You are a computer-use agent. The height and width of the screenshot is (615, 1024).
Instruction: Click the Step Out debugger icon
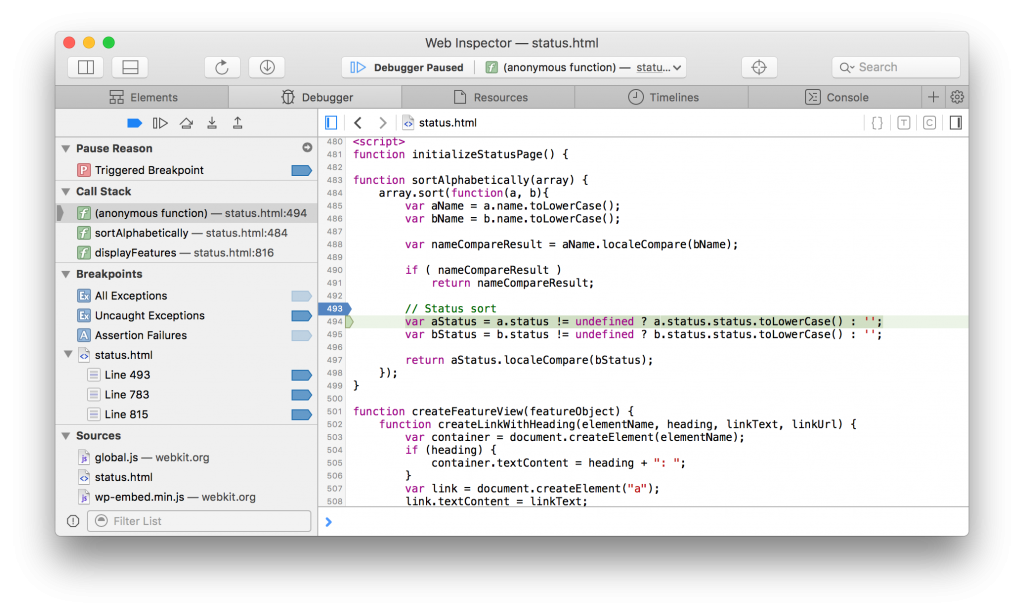238,123
